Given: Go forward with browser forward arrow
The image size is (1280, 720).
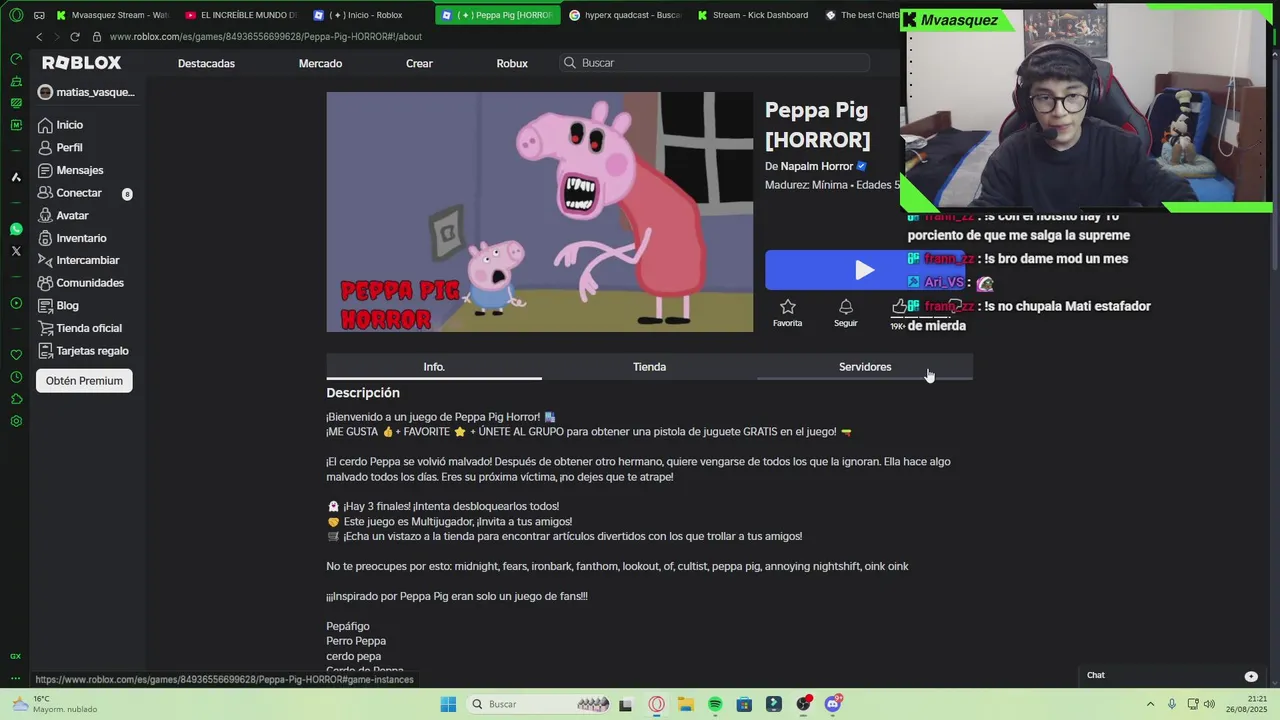Looking at the screenshot, I should coord(56,37).
